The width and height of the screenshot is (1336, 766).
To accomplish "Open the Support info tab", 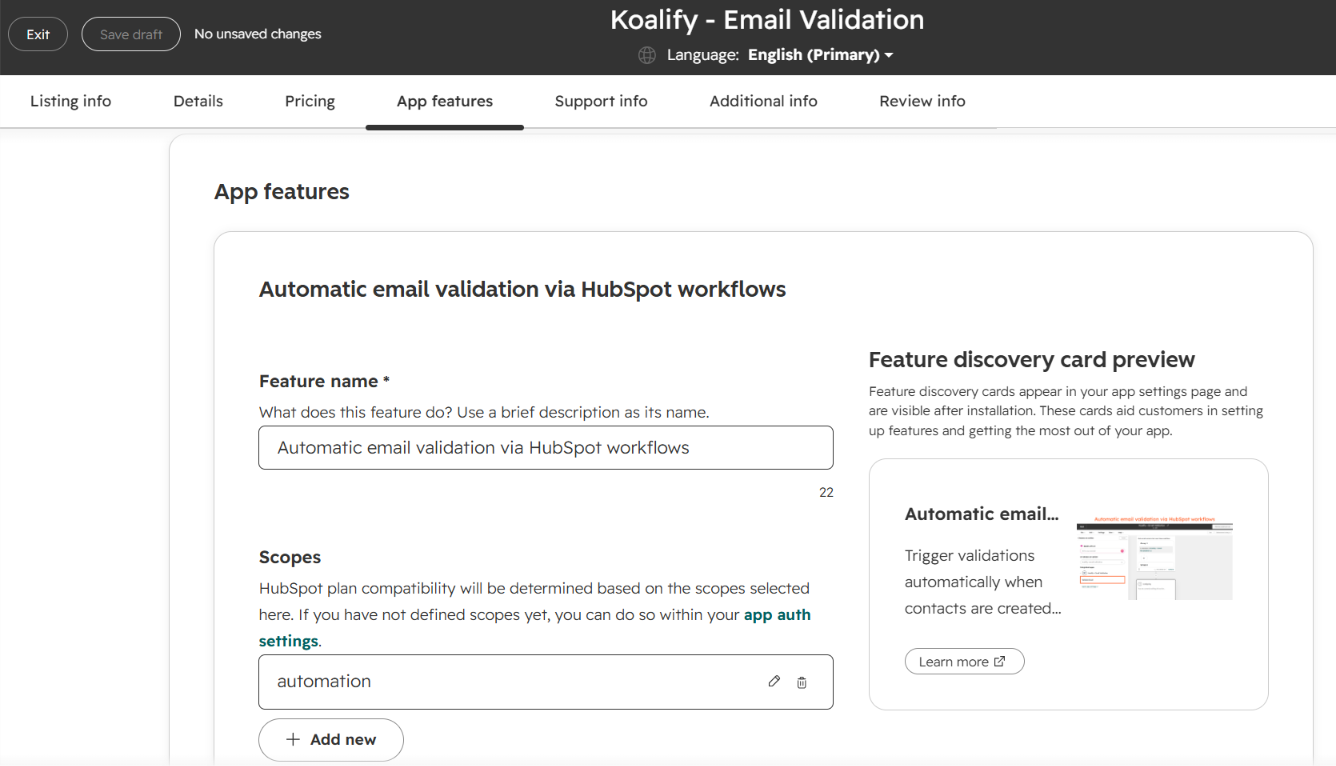I will point(601,101).
